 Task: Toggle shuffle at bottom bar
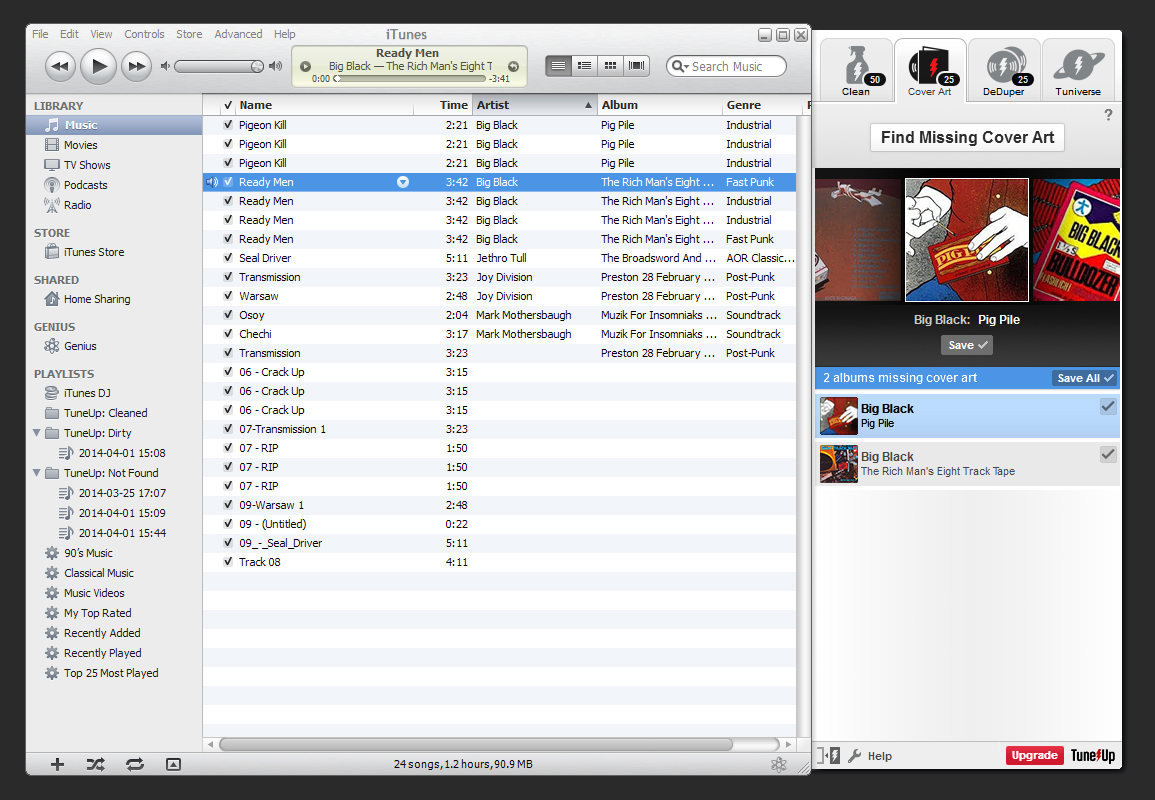(x=95, y=764)
